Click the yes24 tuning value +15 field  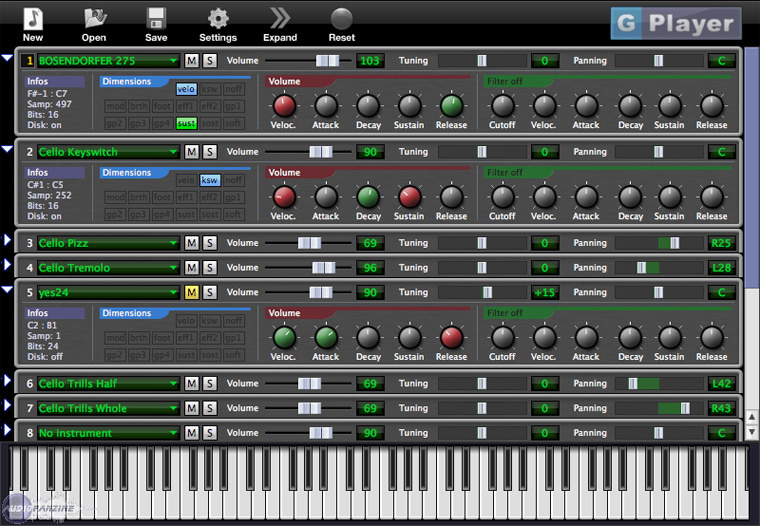click(545, 292)
